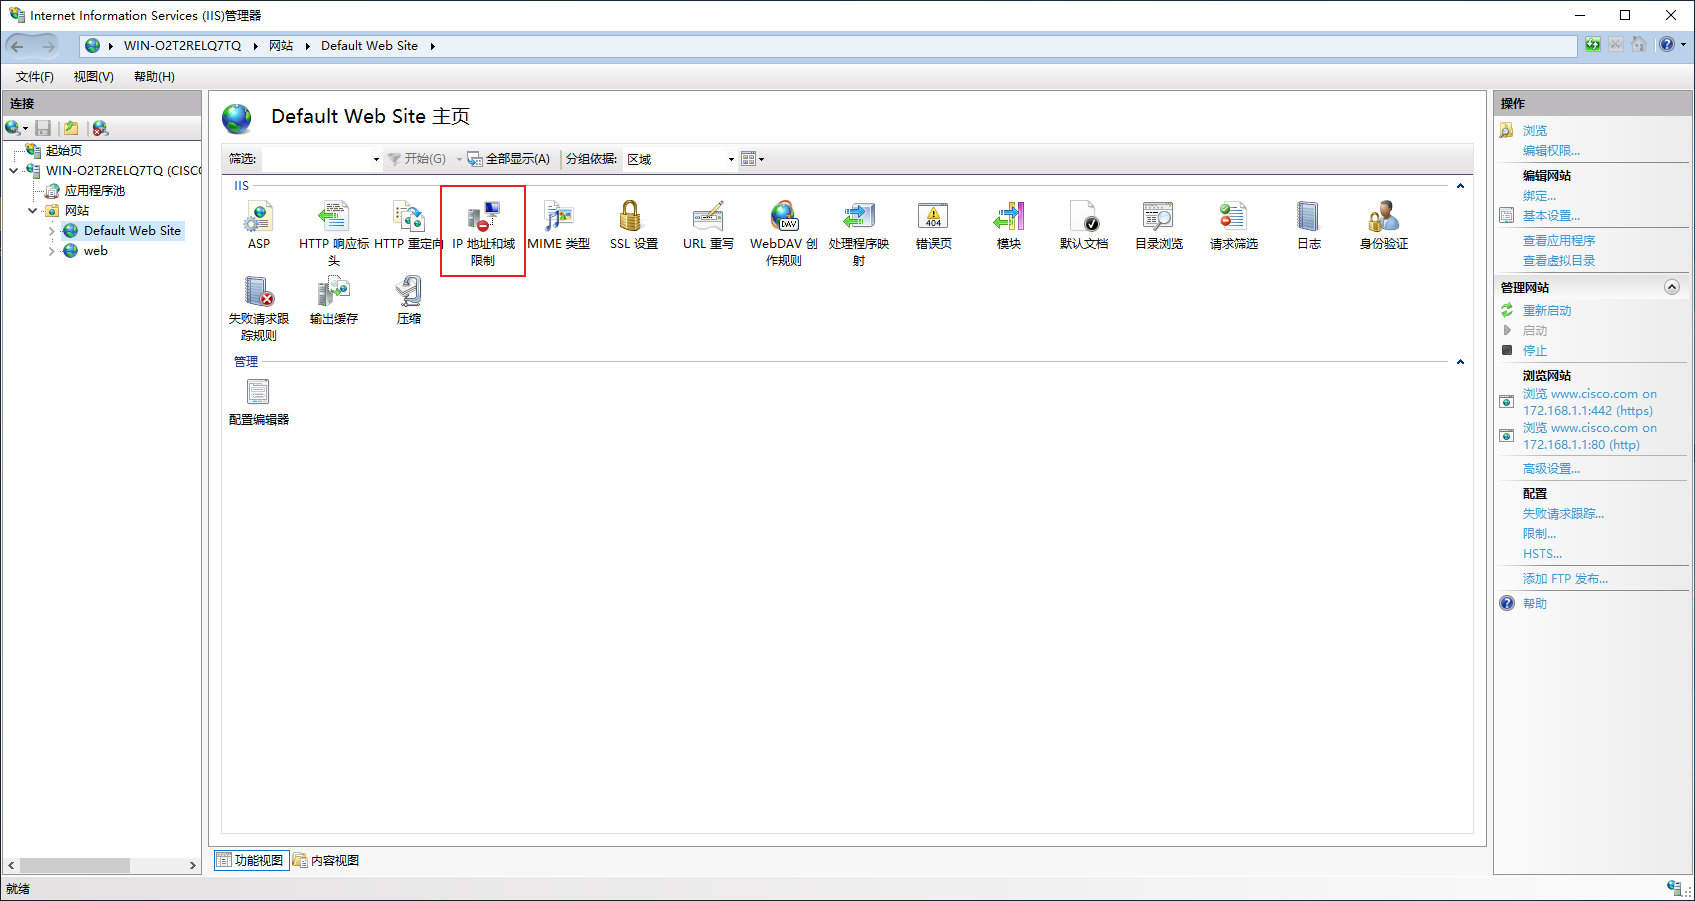Screen dimensions: 1695x901
Task: Collapse the IIS group section
Action: [x=1460, y=186]
